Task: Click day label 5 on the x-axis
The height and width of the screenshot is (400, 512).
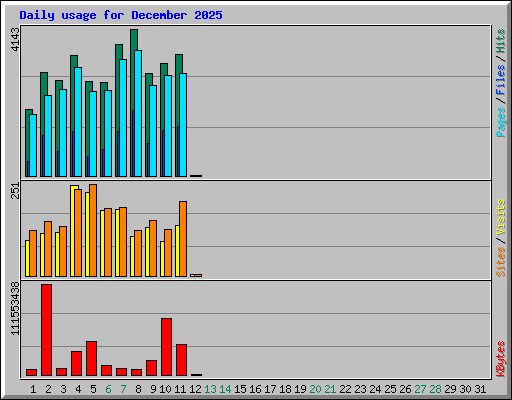Action: 93,389
